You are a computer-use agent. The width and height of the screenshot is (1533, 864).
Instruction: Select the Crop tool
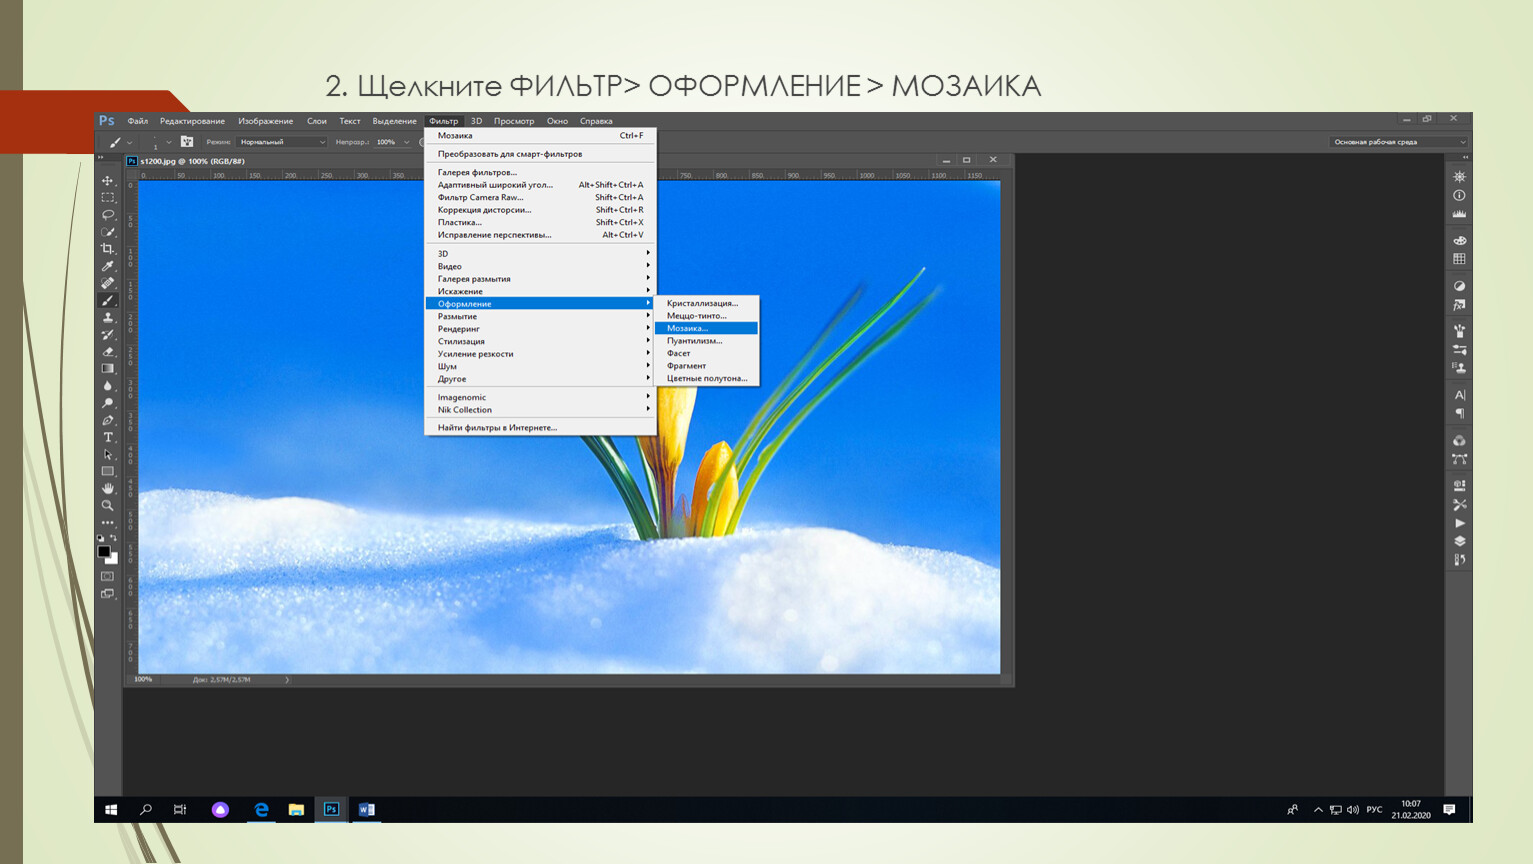coord(108,249)
